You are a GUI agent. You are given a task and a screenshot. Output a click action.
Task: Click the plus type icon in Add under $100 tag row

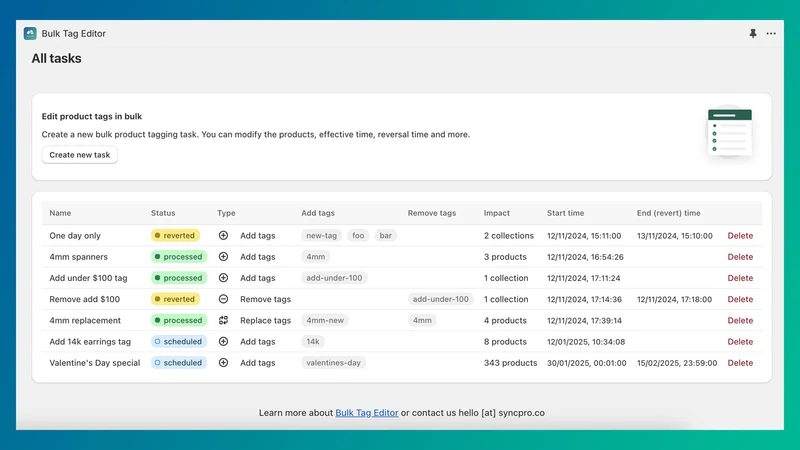point(223,278)
